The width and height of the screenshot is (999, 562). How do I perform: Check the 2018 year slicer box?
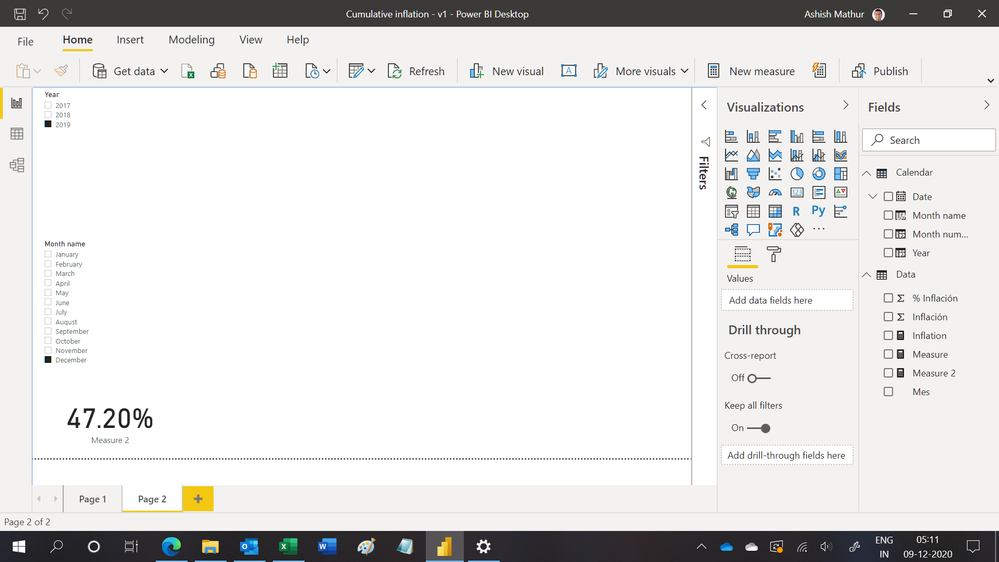(48, 115)
